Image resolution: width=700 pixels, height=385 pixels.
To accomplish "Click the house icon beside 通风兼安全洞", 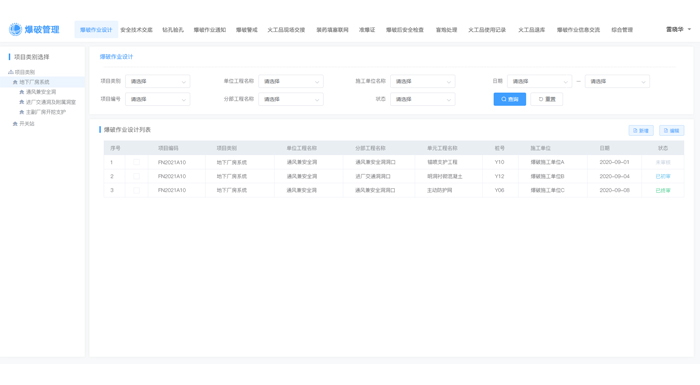I will [x=21, y=92].
